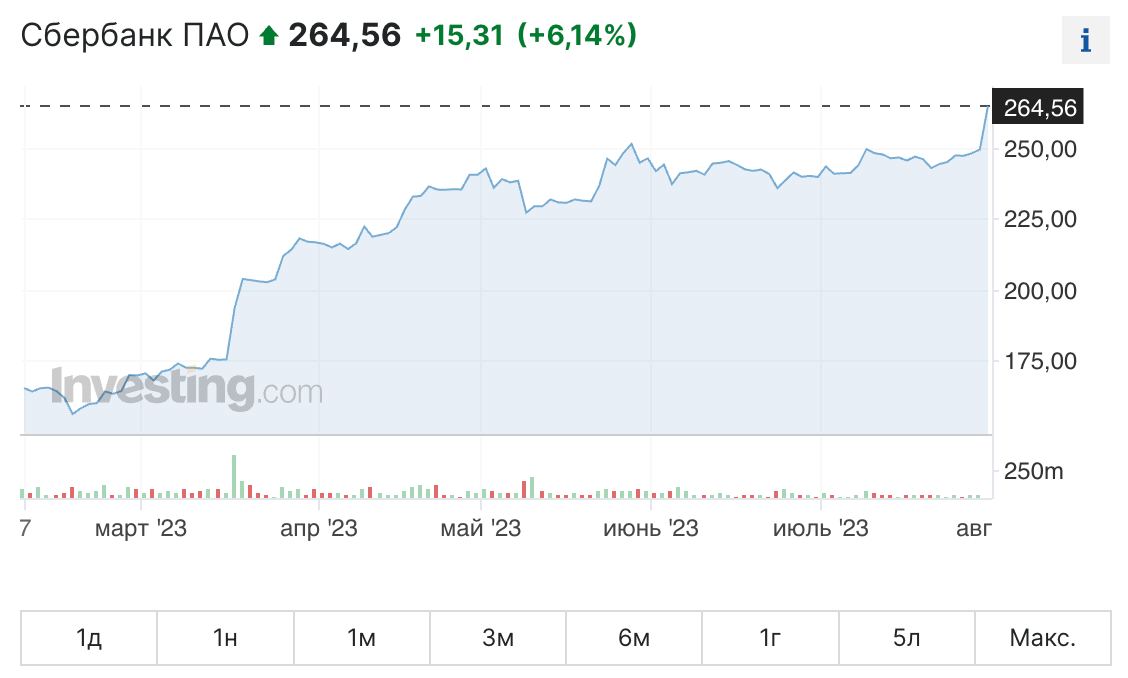Show the 5л chart period
The height and width of the screenshot is (678, 1128).
[x=906, y=638]
